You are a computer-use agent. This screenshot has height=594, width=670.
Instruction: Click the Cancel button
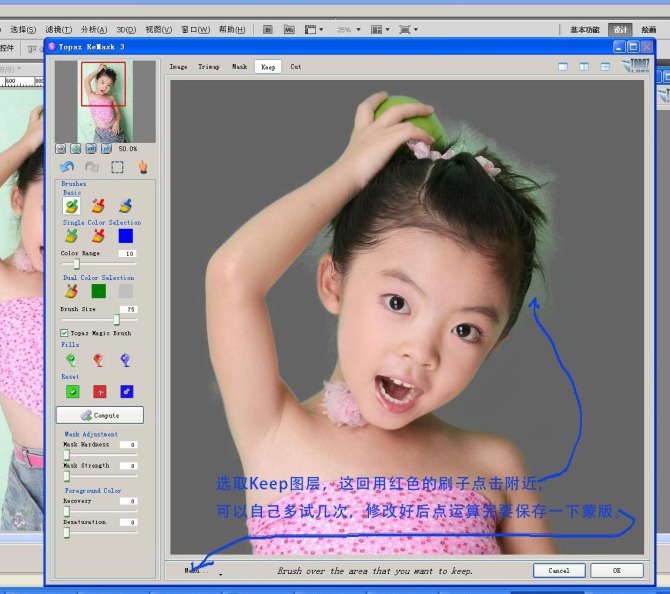tap(559, 570)
